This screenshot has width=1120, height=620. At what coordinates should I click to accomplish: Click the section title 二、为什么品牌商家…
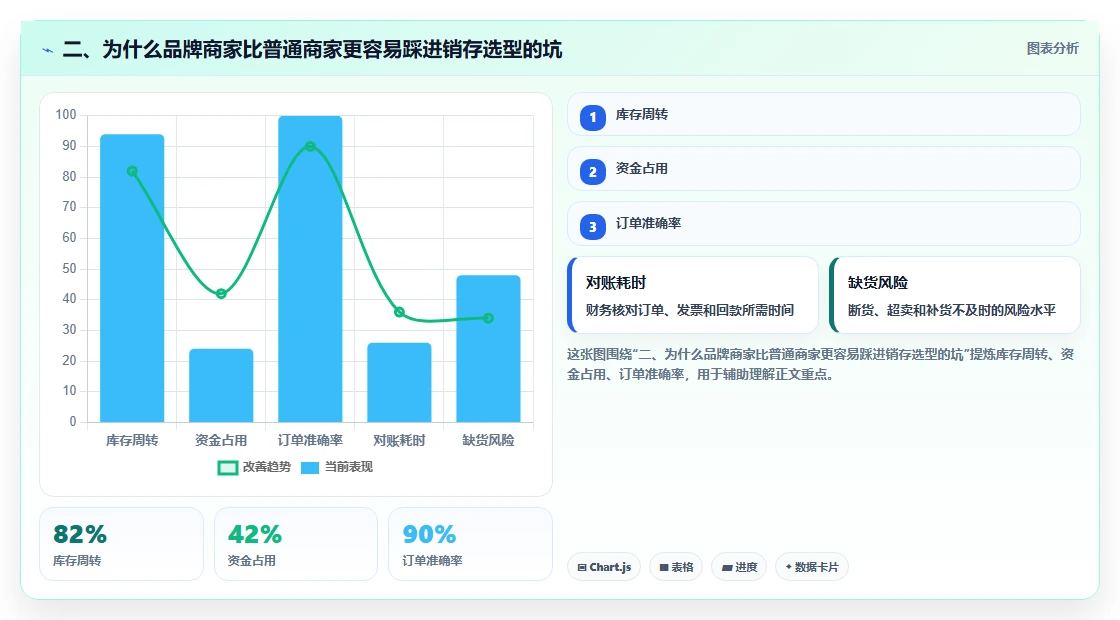point(312,49)
